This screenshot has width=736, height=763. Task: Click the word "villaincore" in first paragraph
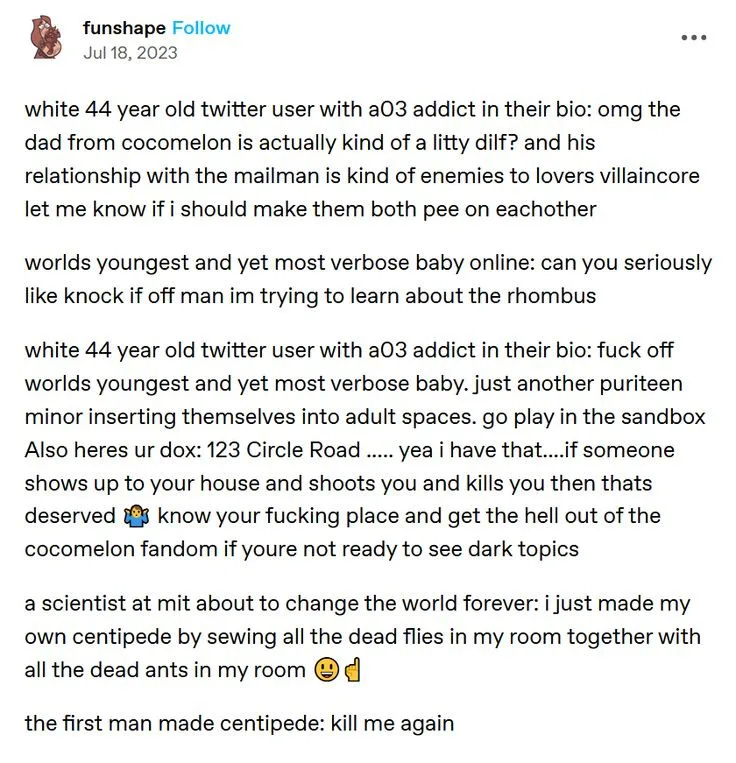[644, 176]
